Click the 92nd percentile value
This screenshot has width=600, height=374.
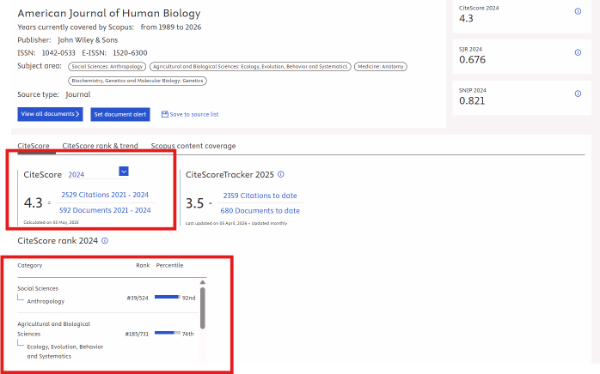pyautogui.click(x=189, y=298)
